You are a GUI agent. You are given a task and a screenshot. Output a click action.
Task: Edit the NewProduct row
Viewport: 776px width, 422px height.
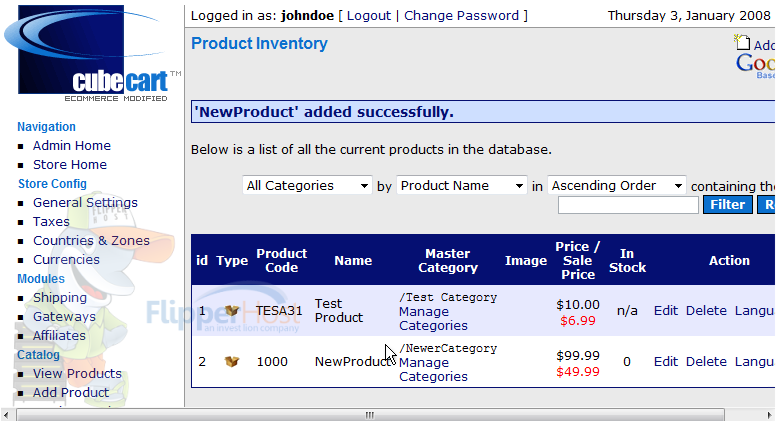pos(666,362)
